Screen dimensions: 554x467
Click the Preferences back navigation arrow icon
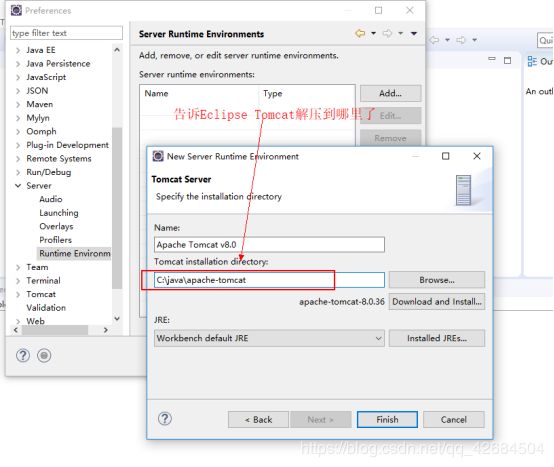[360, 34]
